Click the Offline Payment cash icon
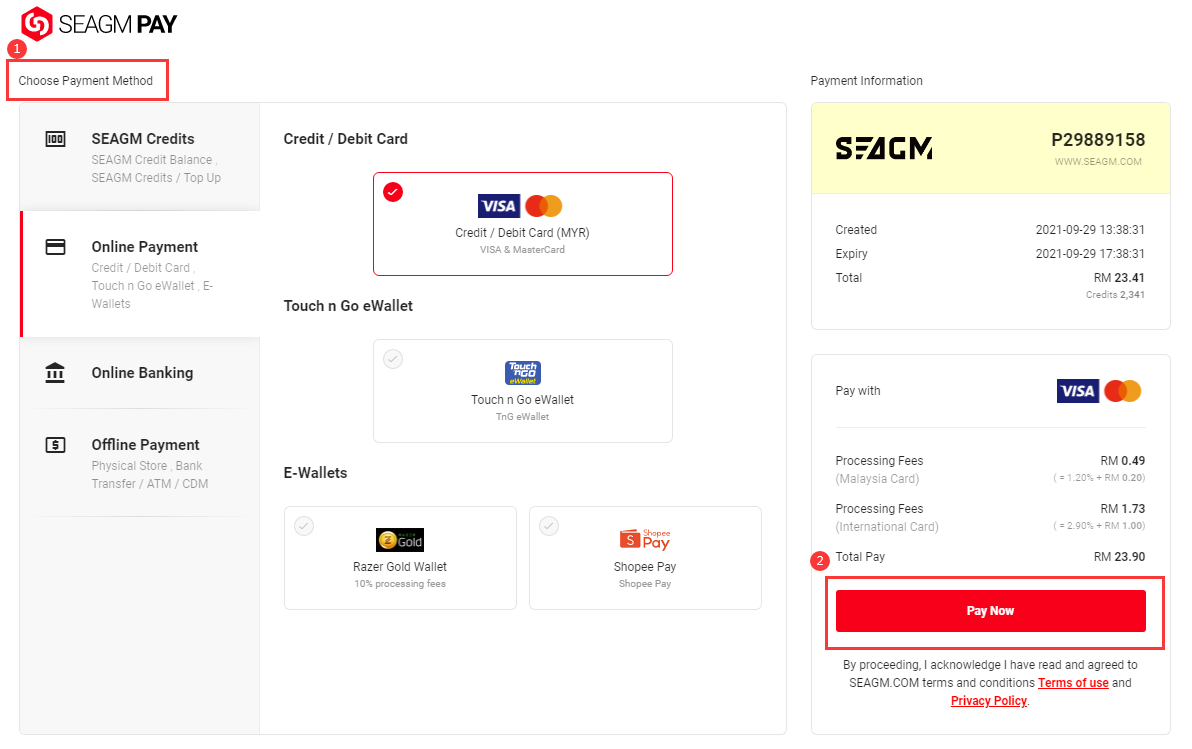 (55, 445)
